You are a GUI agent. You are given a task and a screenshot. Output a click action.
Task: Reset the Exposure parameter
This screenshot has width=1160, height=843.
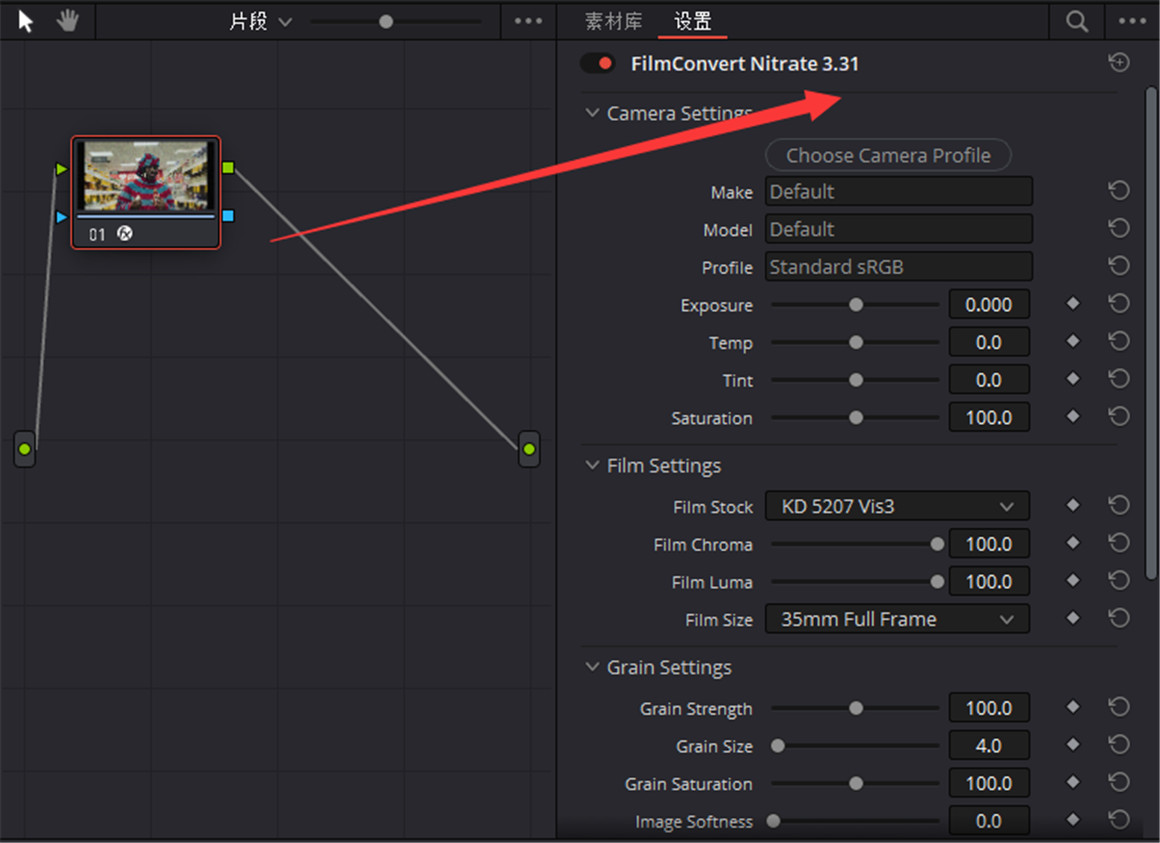1119,304
